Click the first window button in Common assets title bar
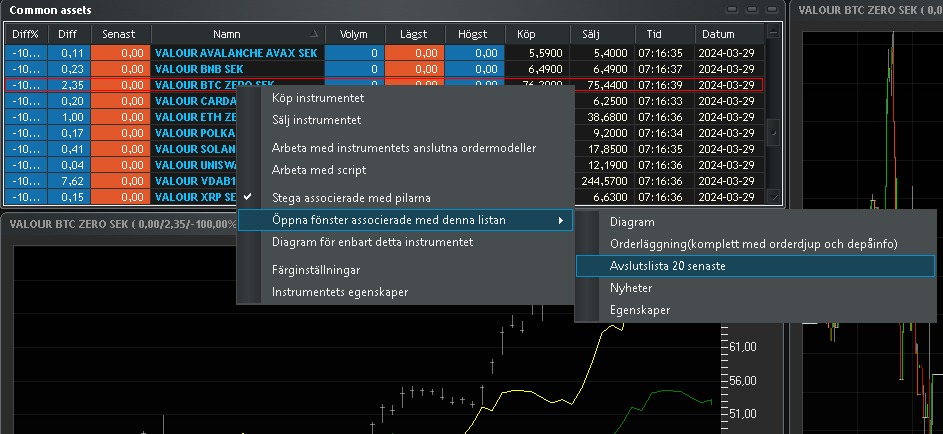 click(732, 10)
